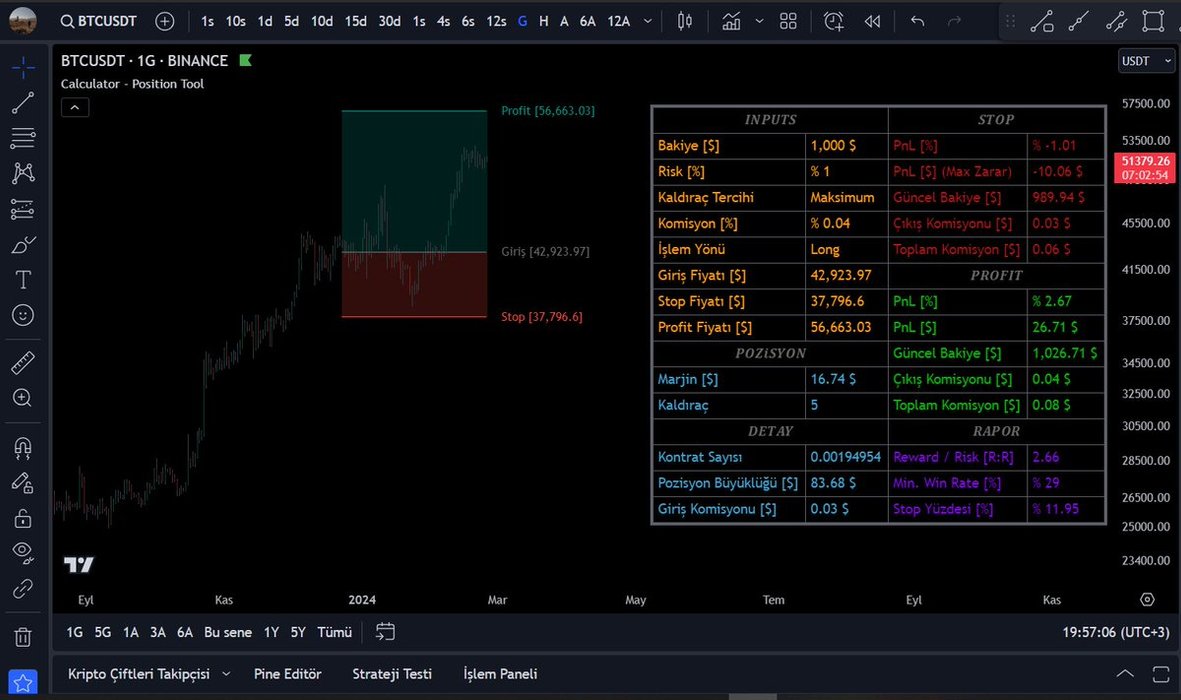Pick the extended line tool in favorites toolbar
This screenshot has width=1181, height=700.
[1079, 21]
